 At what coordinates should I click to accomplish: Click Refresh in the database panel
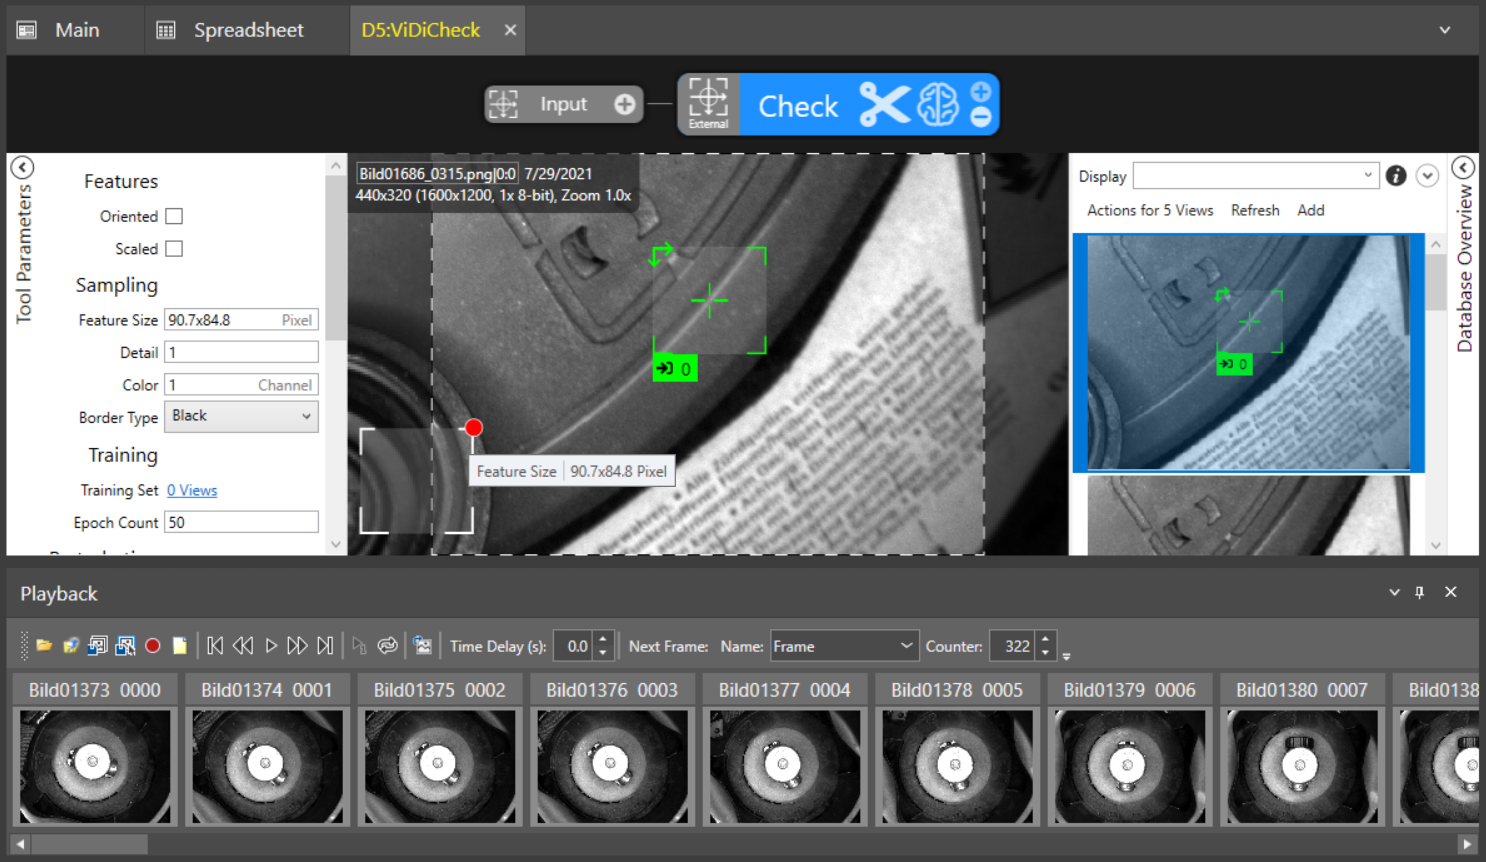pos(1255,210)
